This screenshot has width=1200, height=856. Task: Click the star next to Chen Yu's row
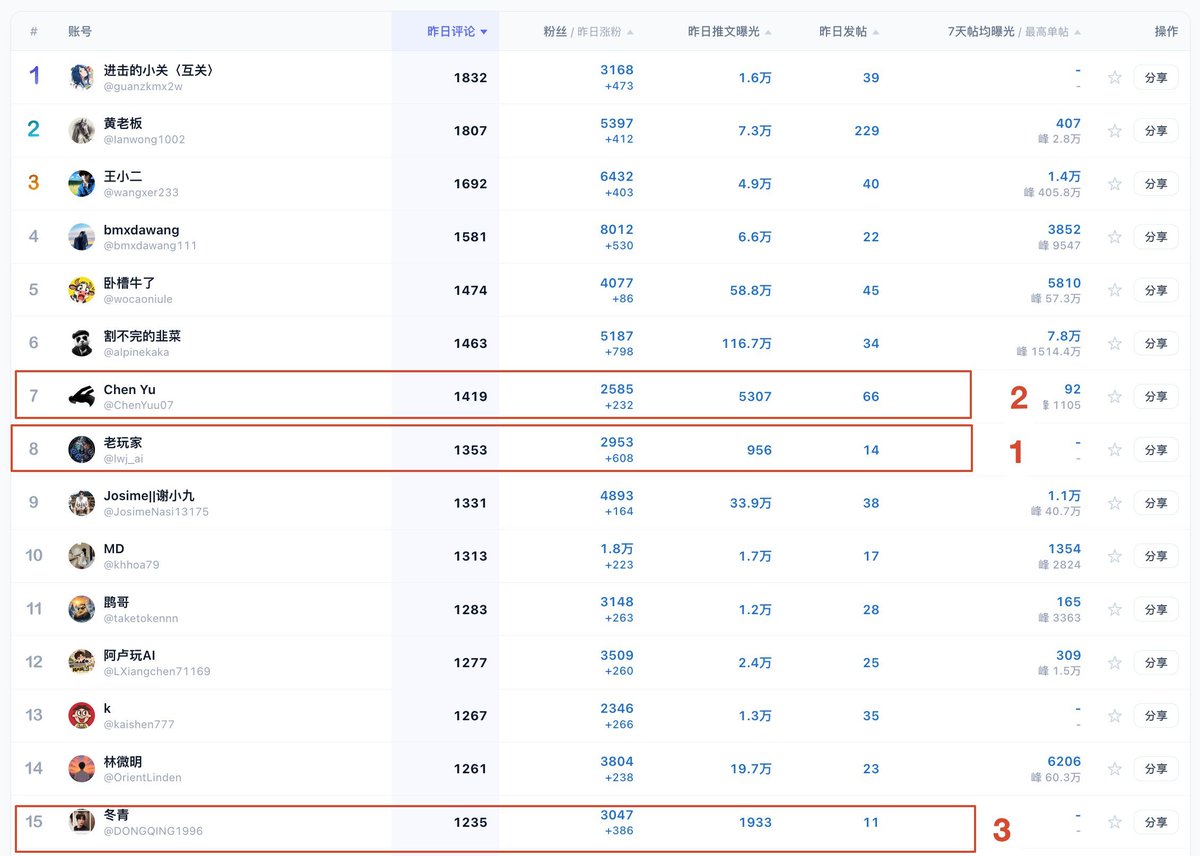[1115, 397]
